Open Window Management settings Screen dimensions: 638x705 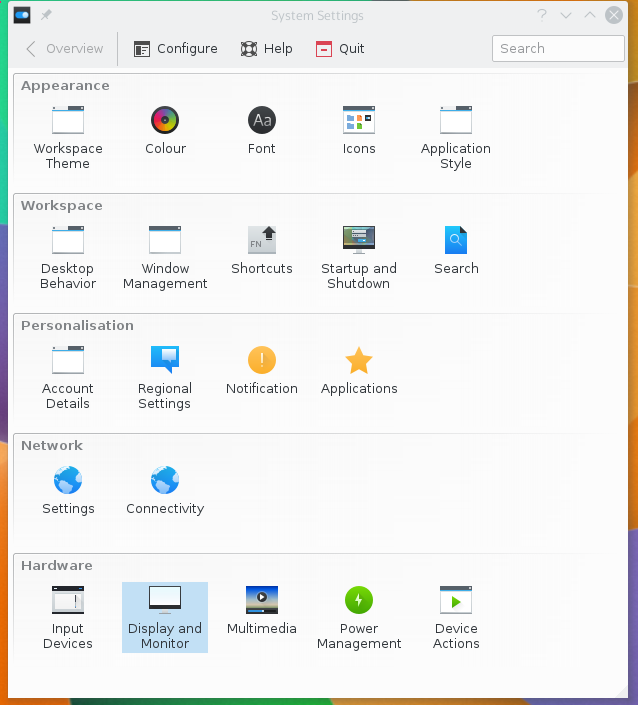165,258
